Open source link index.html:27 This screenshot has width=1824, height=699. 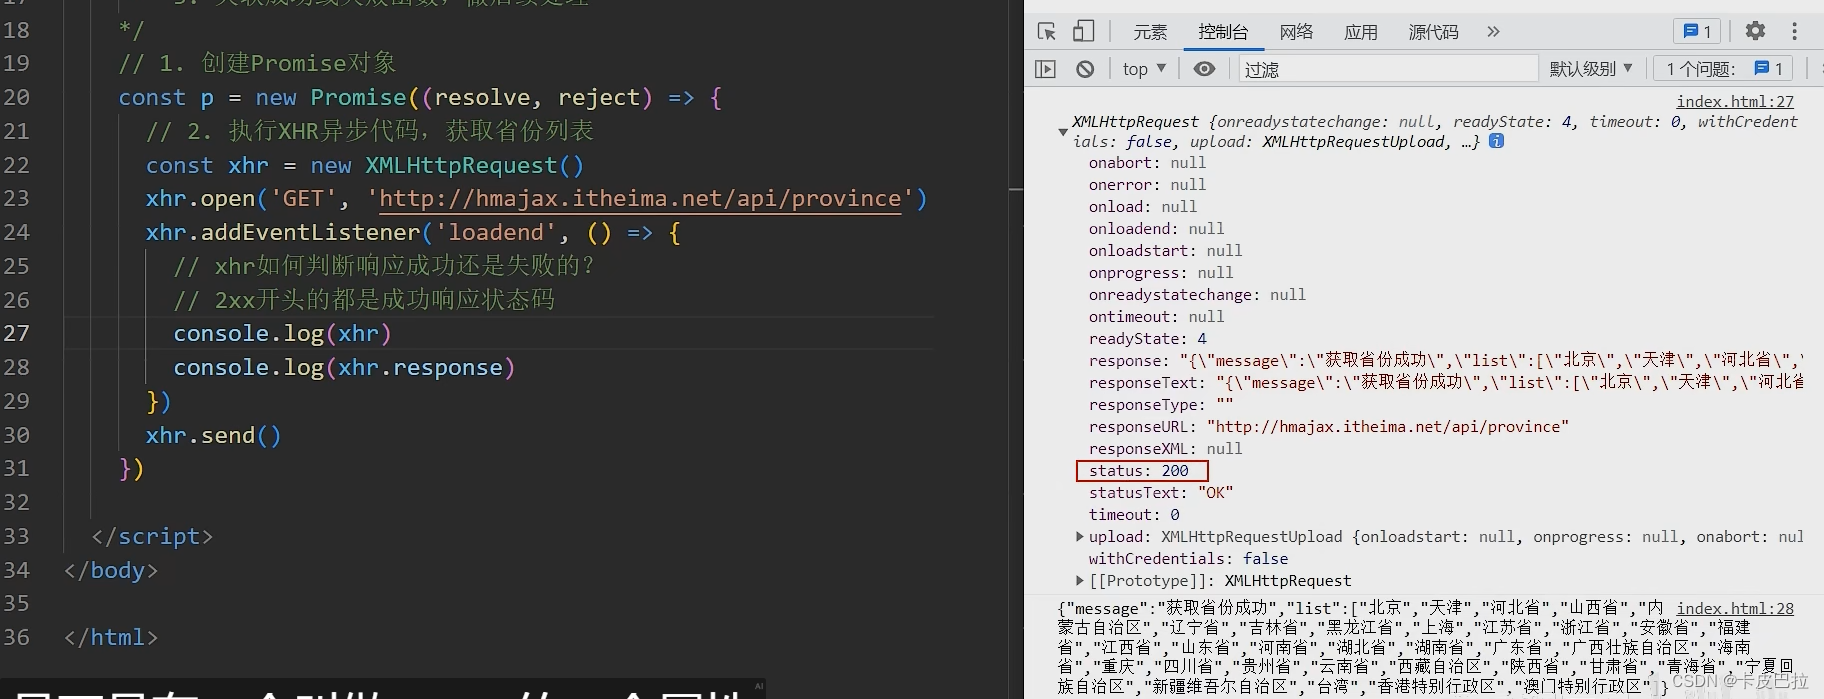1735,102
